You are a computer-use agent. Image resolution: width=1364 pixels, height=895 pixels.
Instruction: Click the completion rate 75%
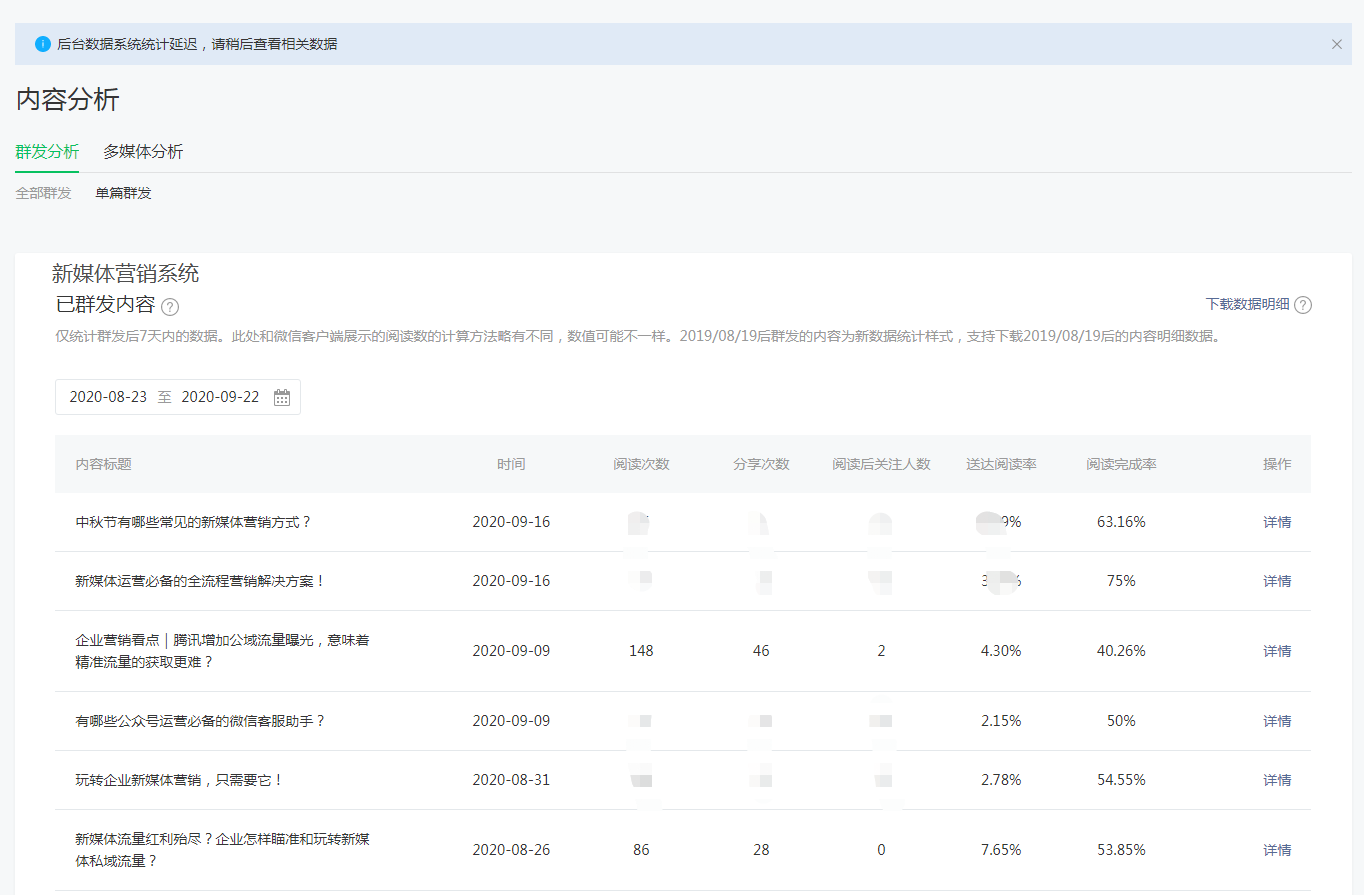(x=1121, y=581)
